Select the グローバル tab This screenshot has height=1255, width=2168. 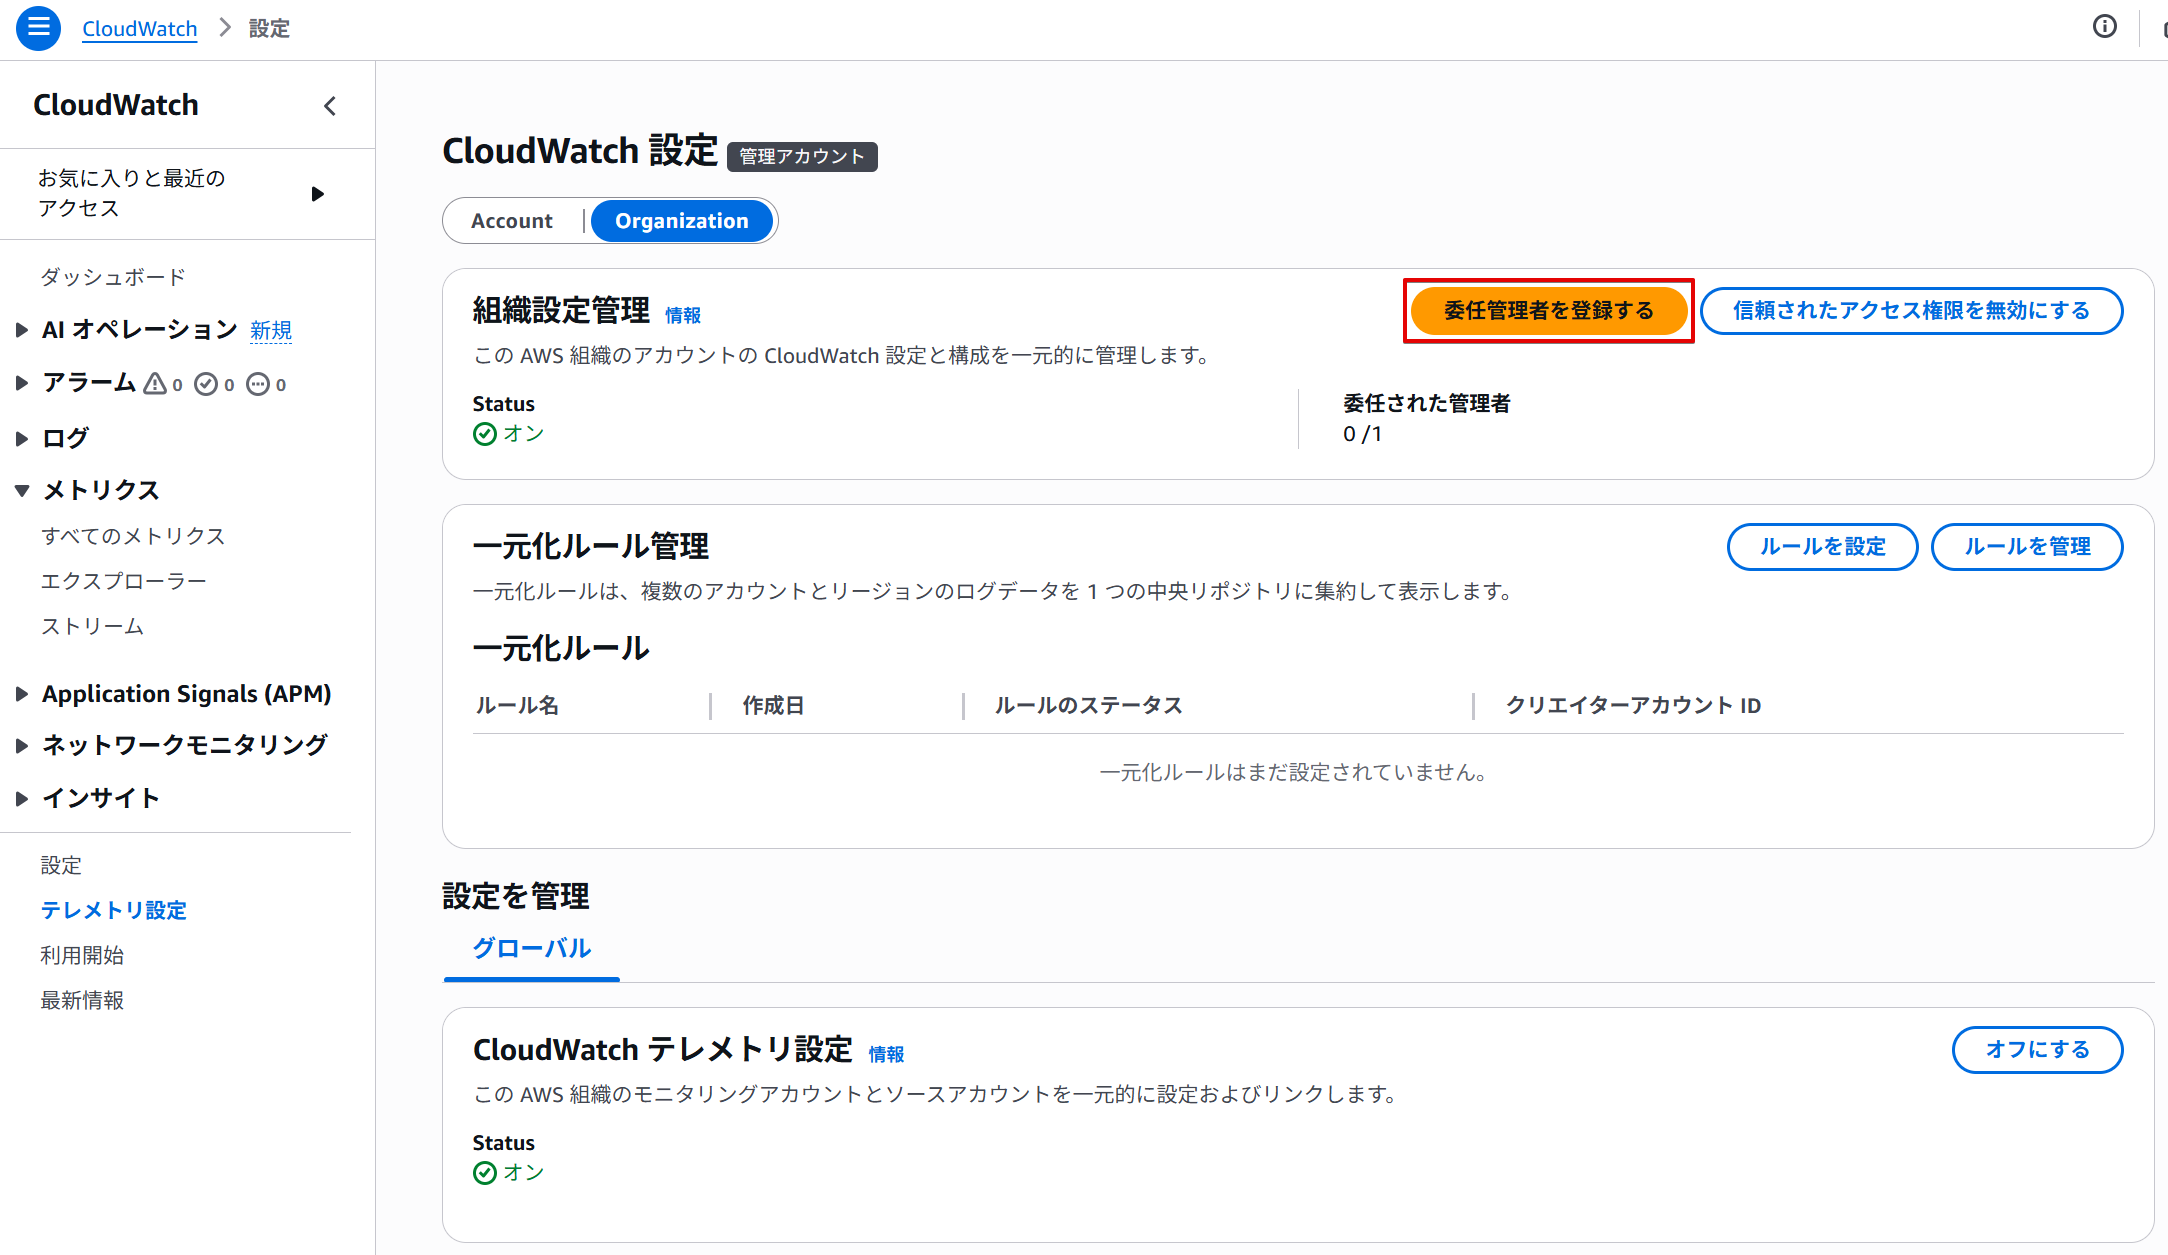(531, 948)
